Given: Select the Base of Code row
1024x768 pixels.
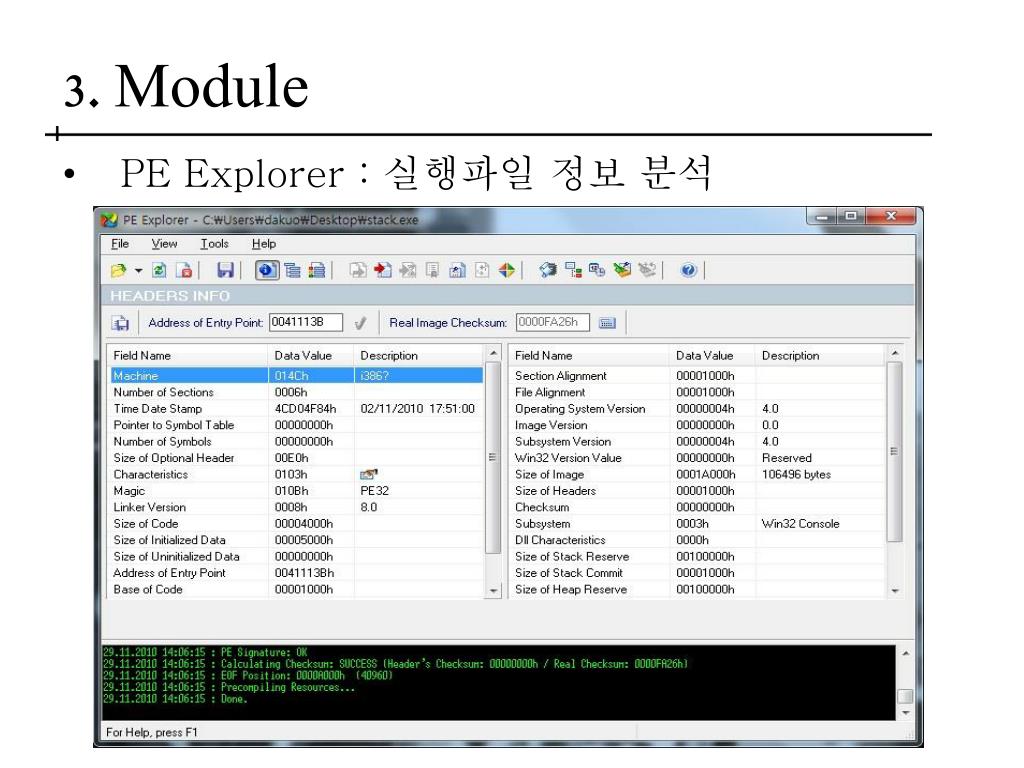Looking at the screenshot, I should pyautogui.click(x=297, y=589).
